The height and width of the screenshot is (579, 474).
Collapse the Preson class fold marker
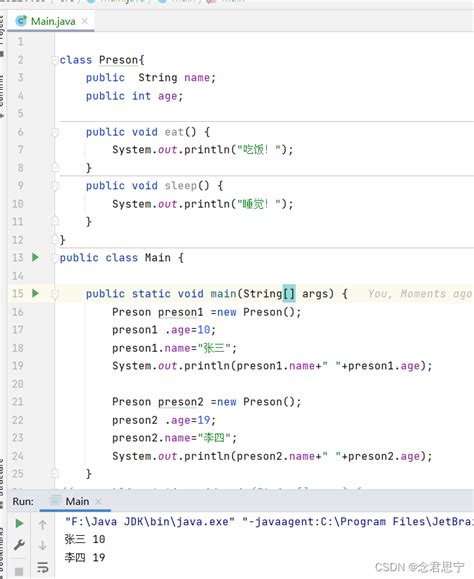click(x=55, y=60)
